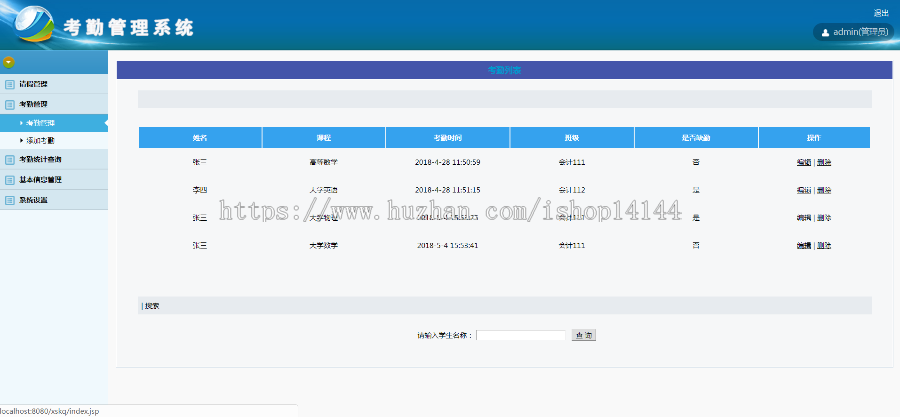The image size is (900, 417).
Task: Click the 操作 column header
Action: (814, 138)
